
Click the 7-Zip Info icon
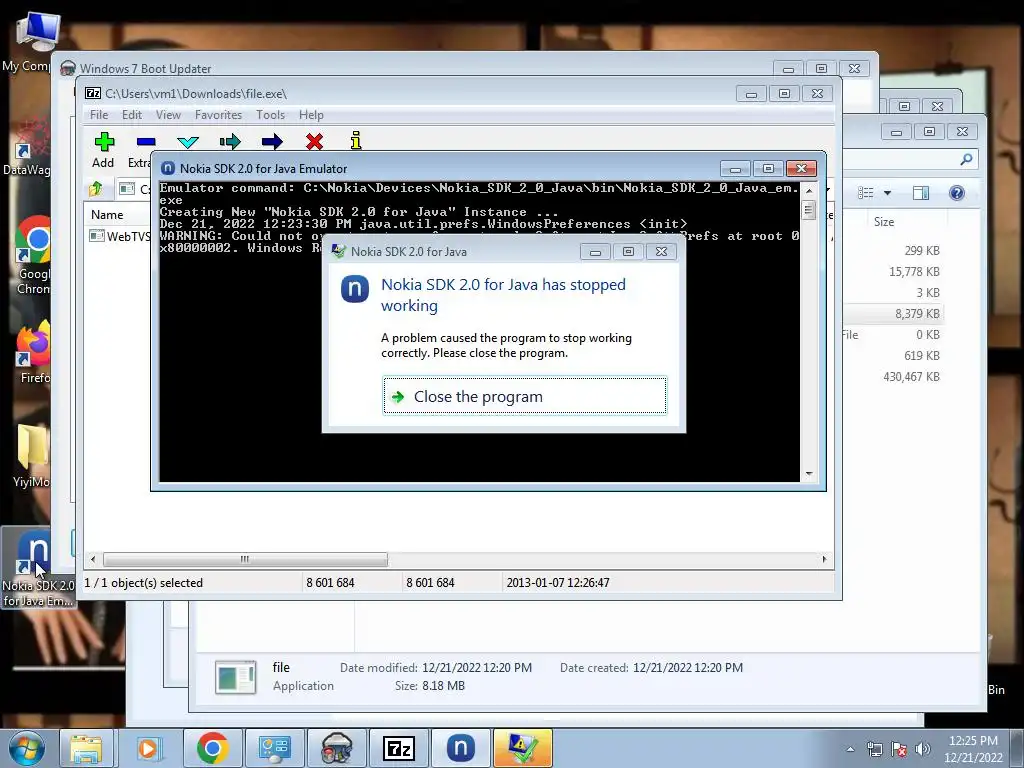[356, 140]
